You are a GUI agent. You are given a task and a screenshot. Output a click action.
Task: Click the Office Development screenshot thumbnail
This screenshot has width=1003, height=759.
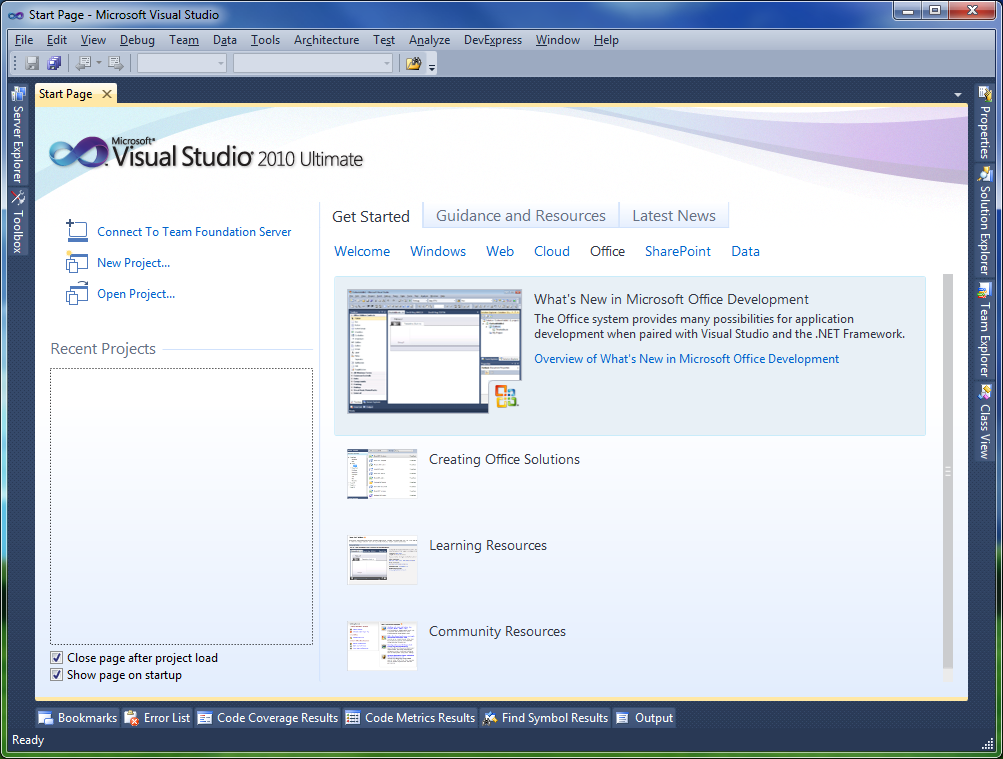click(434, 351)
